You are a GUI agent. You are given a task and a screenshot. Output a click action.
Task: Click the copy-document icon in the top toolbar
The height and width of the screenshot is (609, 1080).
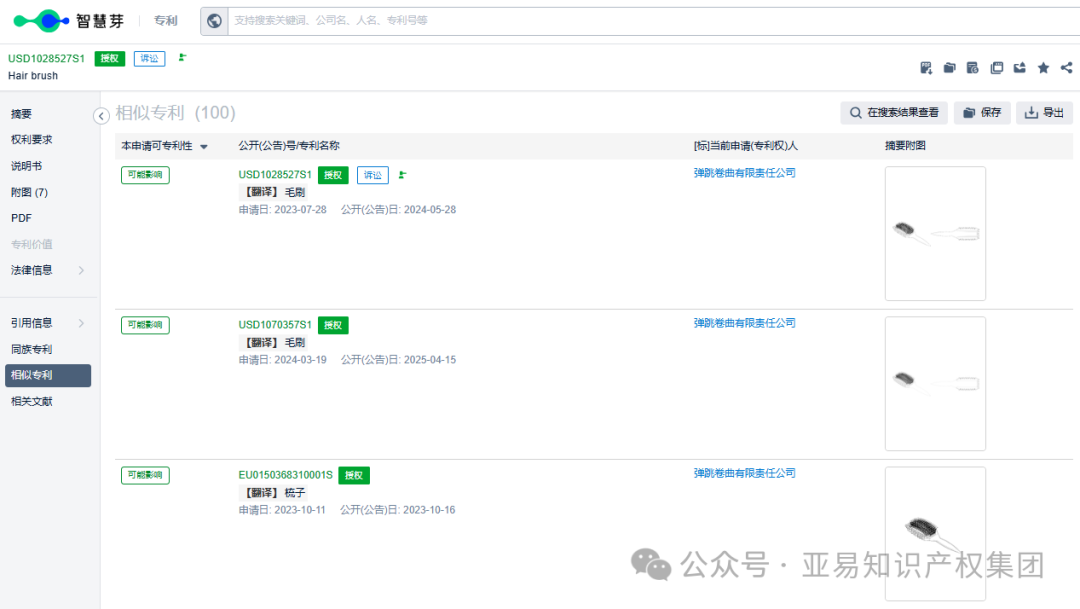tap(996, 67)
